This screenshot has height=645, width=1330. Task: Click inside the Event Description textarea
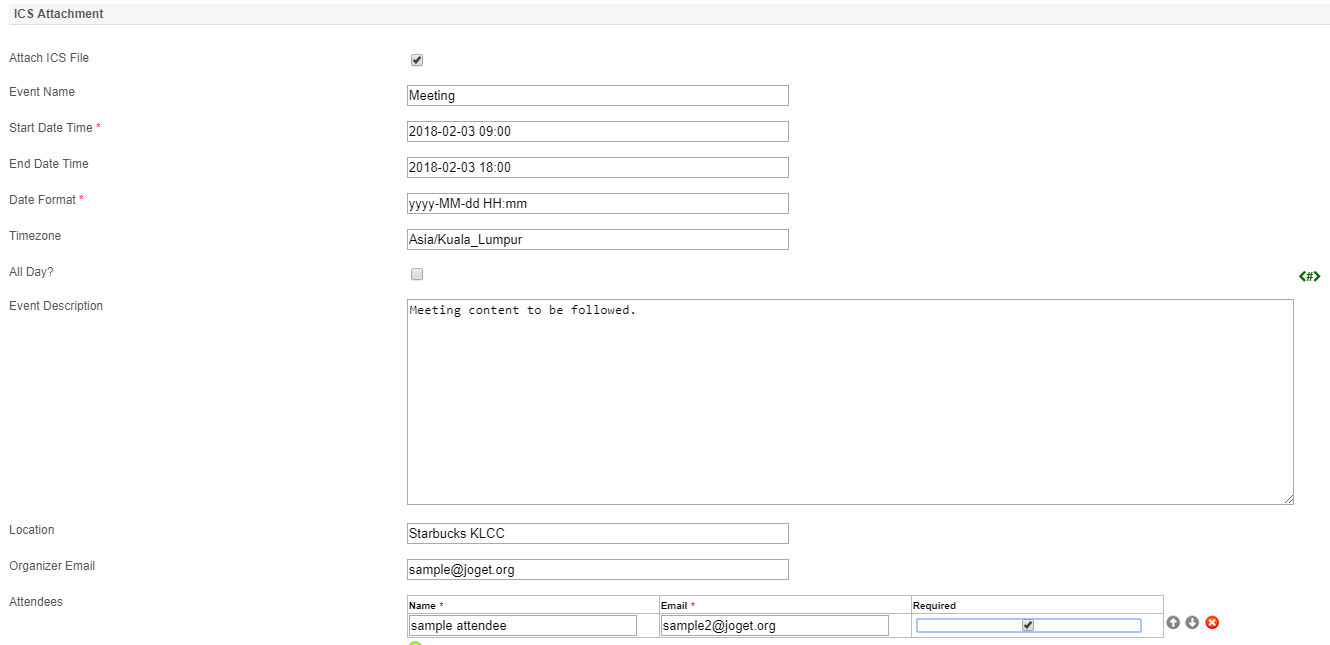coord(850,402)
